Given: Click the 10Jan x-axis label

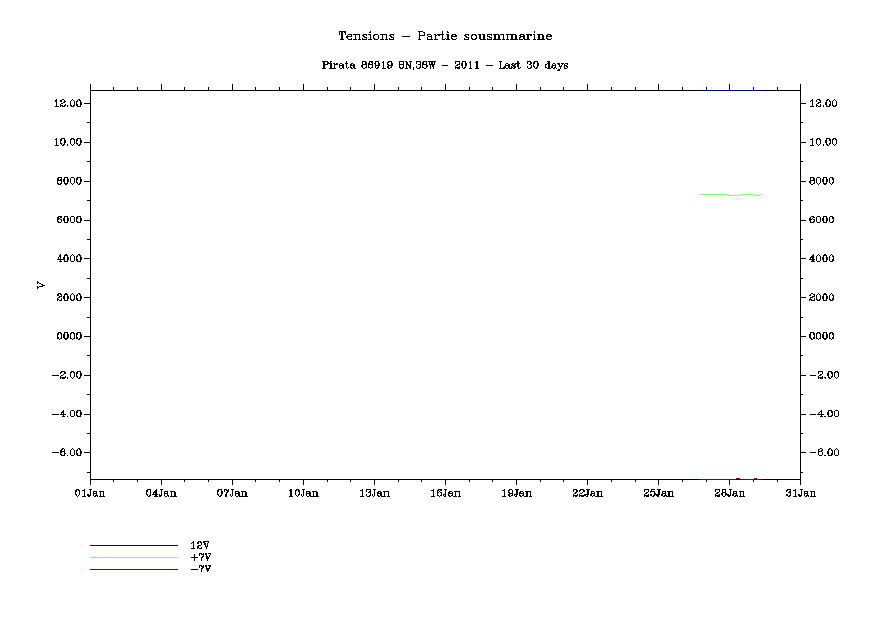Looking at the screenshot, I should coord(303,493).
